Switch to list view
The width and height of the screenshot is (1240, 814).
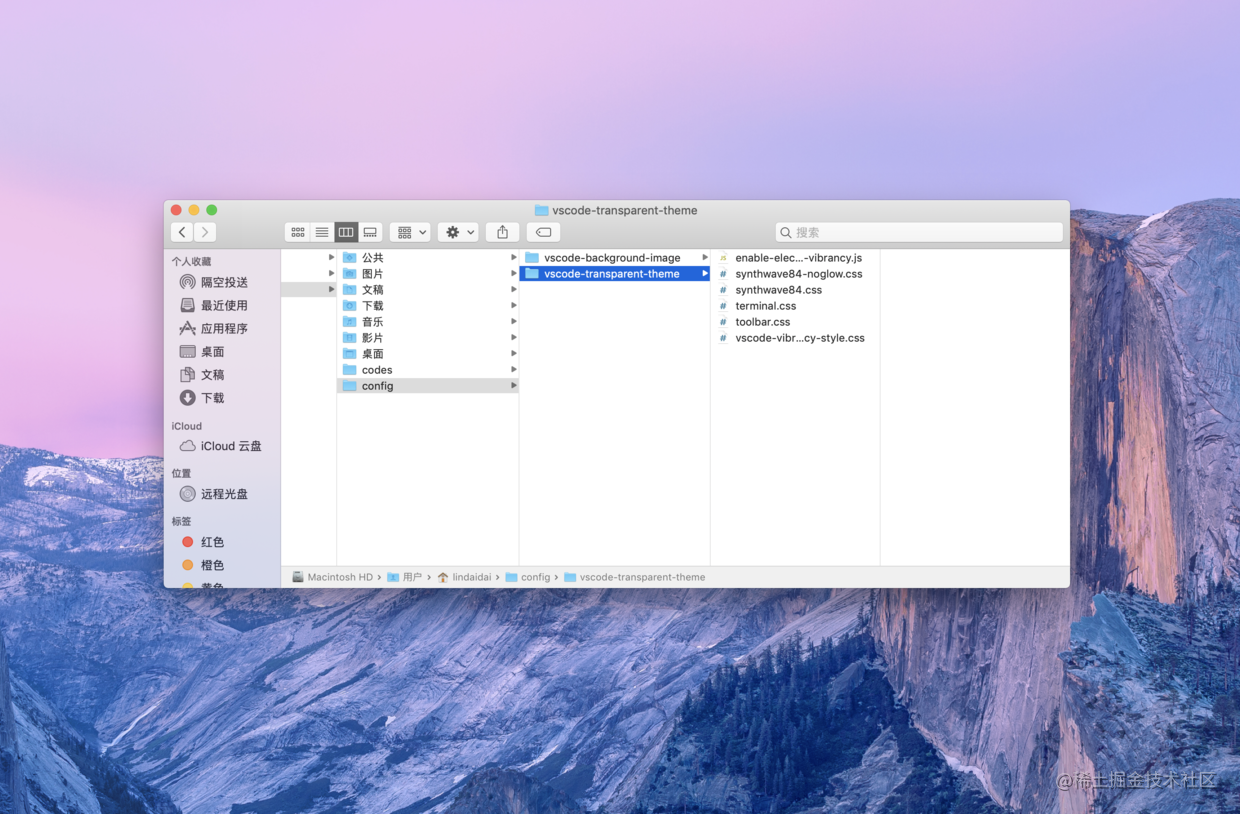pos(322,232)
